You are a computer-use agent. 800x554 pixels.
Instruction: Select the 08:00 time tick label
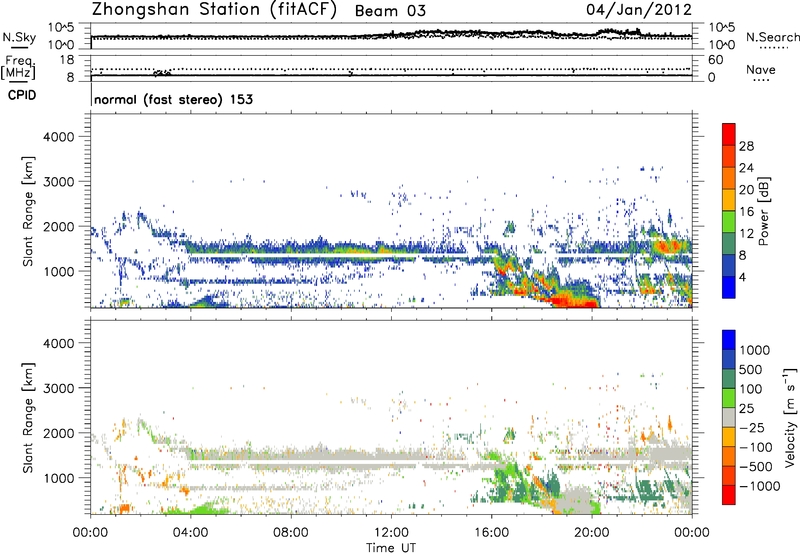tap(291, 533)
